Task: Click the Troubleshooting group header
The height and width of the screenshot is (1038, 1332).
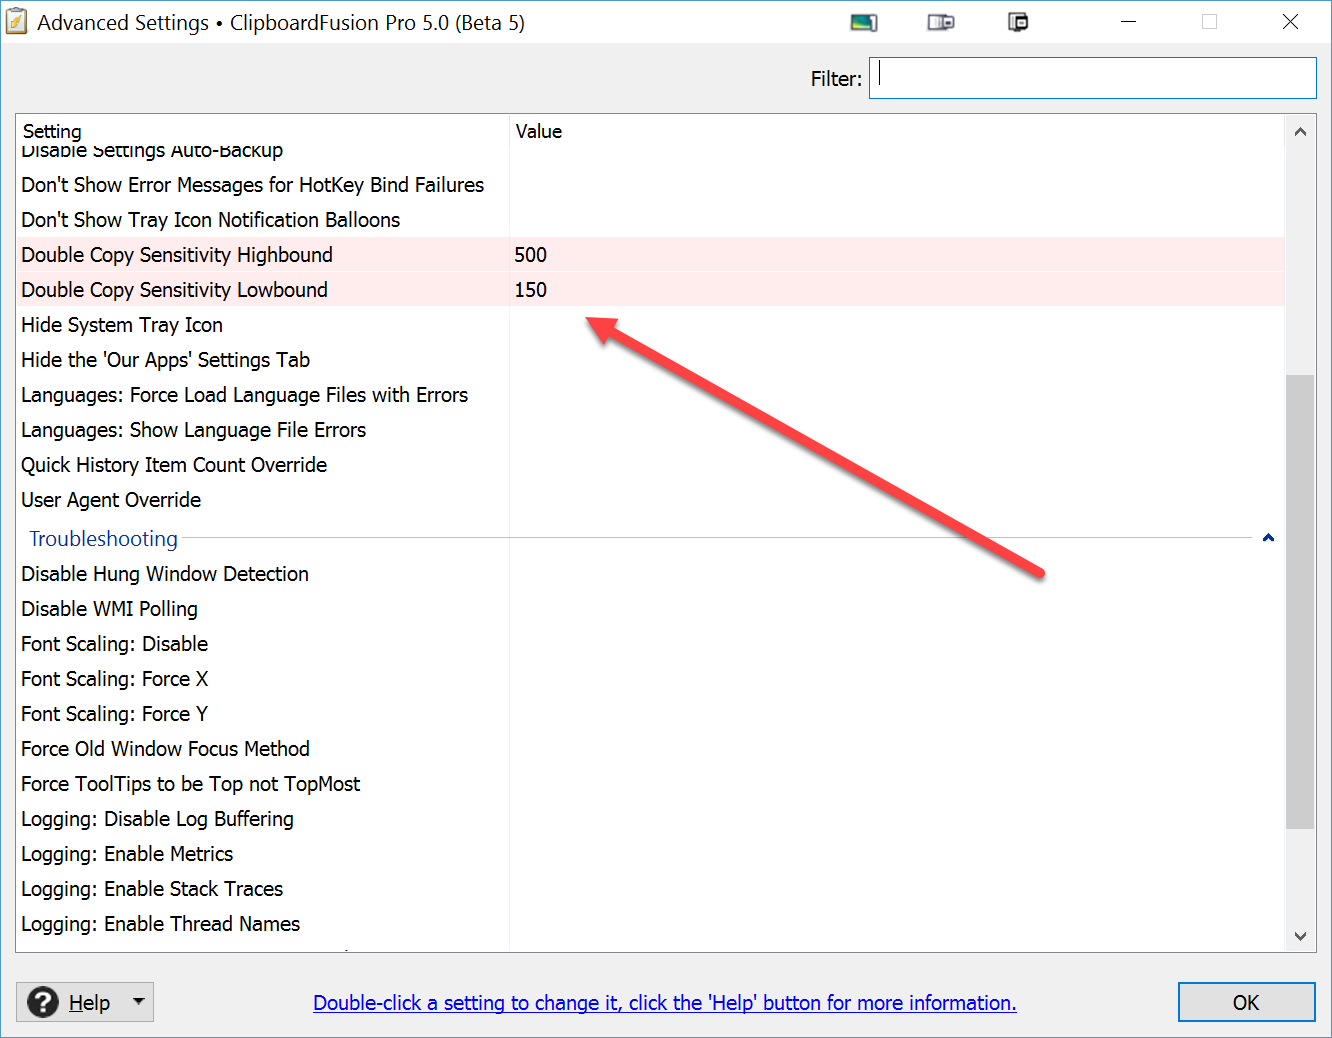Action: 104,539
